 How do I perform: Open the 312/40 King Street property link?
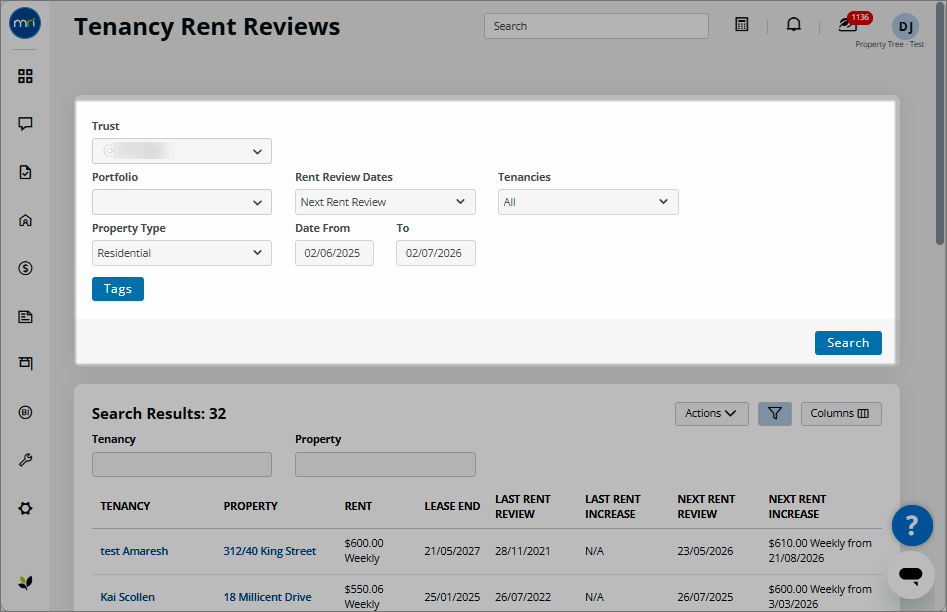tap(269, 551)
